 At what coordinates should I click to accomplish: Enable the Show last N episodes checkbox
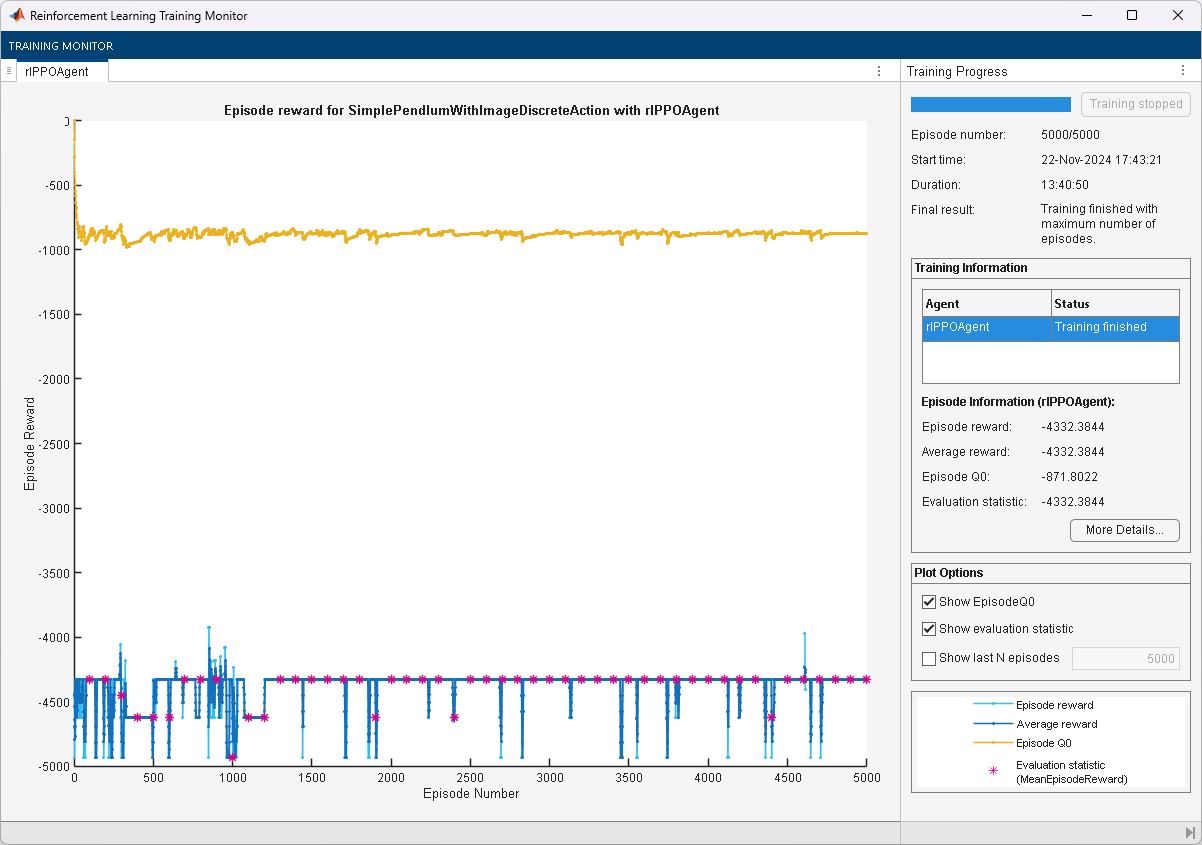(x=929, y=658)
